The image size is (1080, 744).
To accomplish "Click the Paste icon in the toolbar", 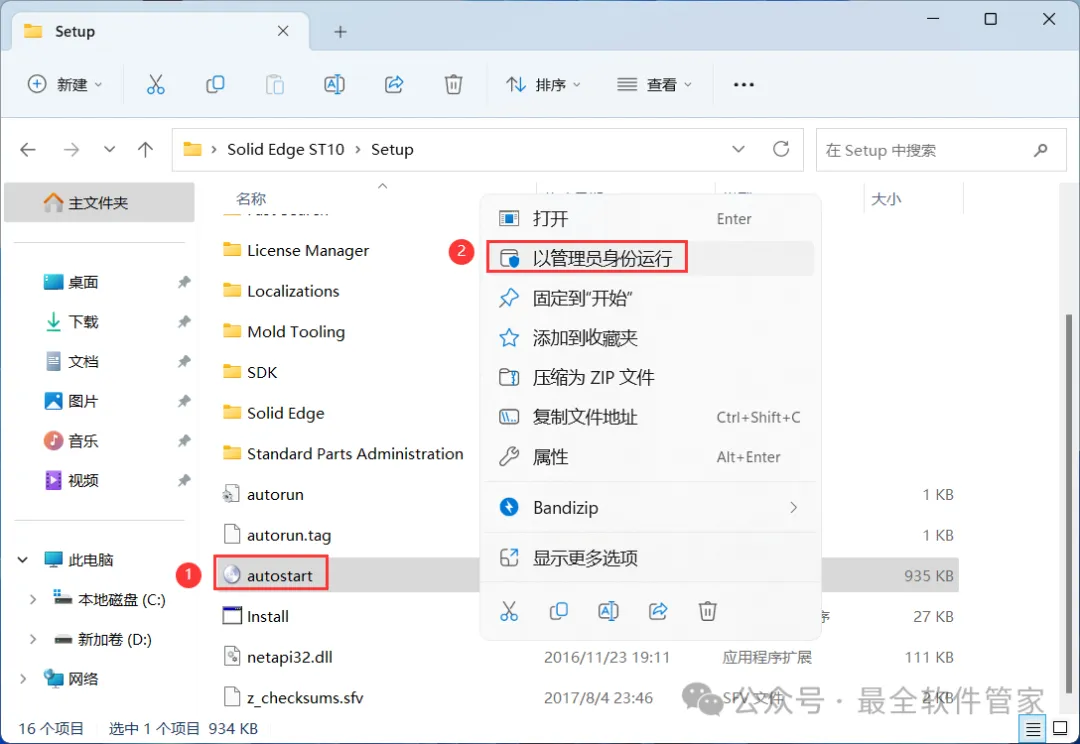I will pyautogui.click(x=275, y=85).
